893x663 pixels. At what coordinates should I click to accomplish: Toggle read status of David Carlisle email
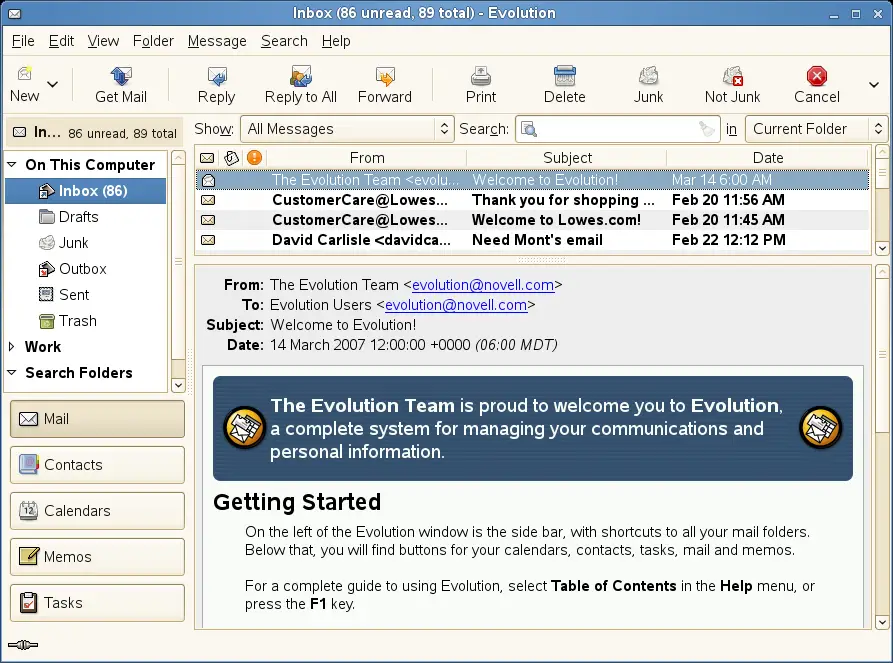click(x=208, y=240)
